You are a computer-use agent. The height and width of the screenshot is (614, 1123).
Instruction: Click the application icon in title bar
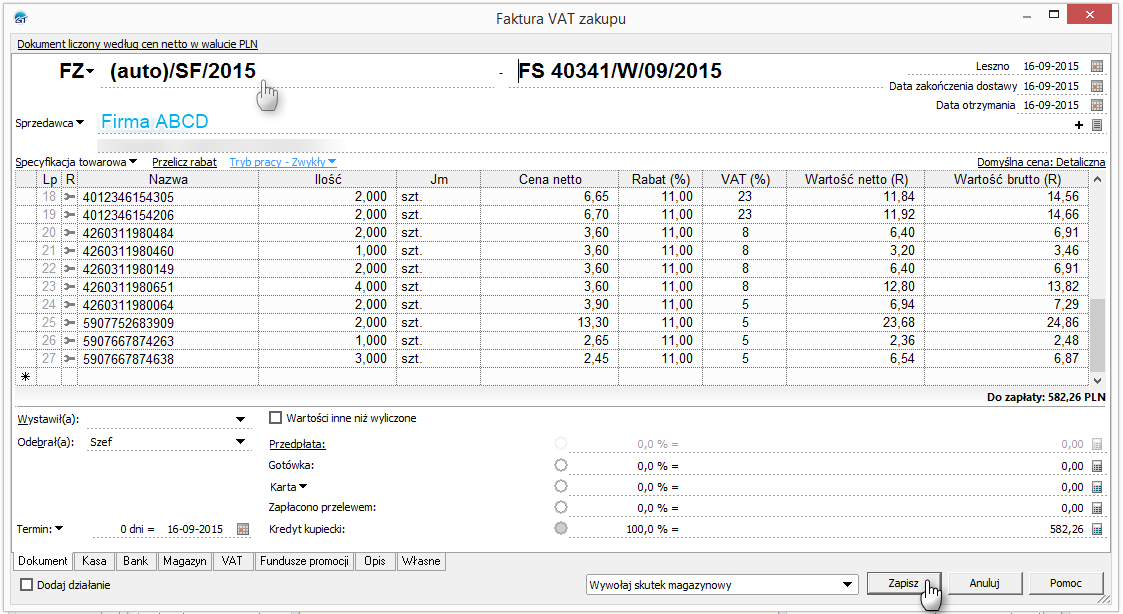click(x=21, y=18)
